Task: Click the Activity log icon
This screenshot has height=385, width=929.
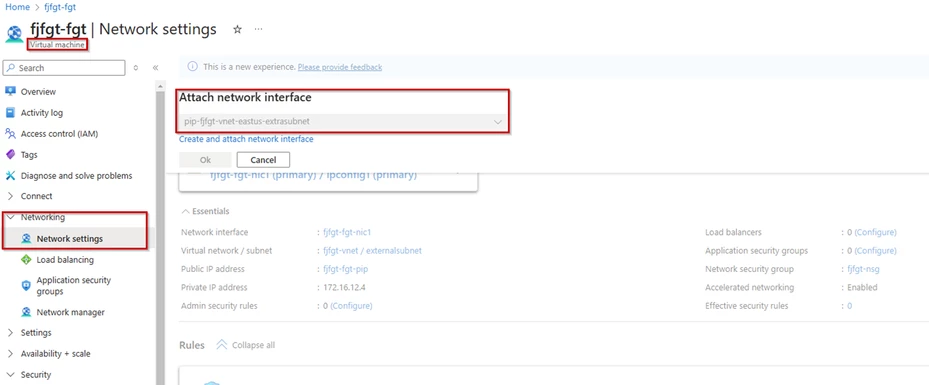Action: (10, 113)
